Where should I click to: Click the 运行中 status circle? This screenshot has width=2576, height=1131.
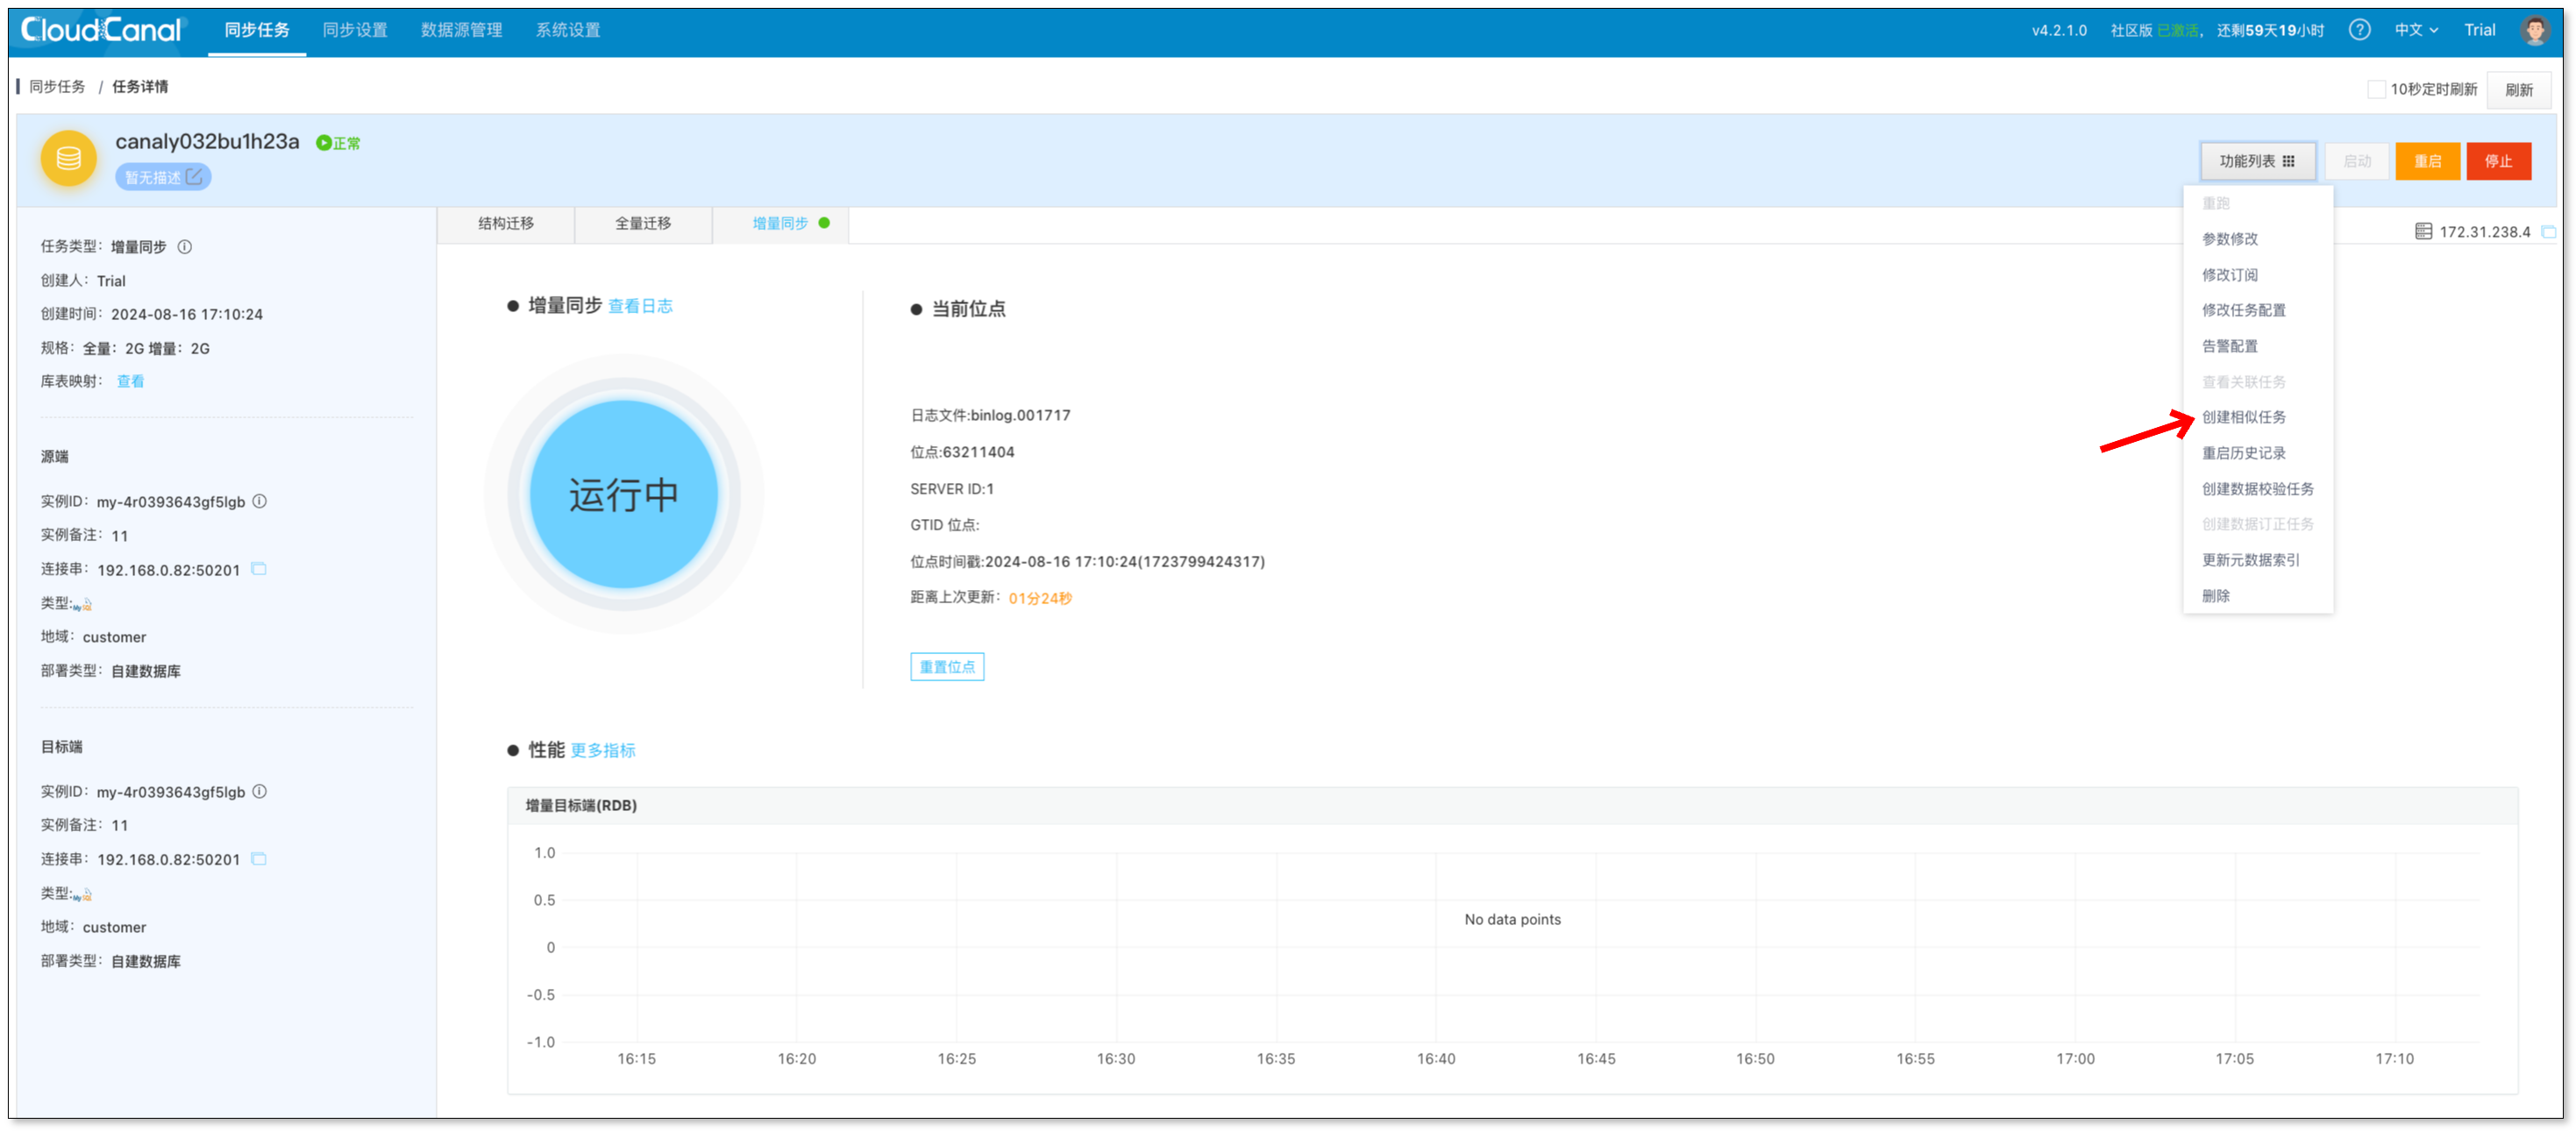623,492
